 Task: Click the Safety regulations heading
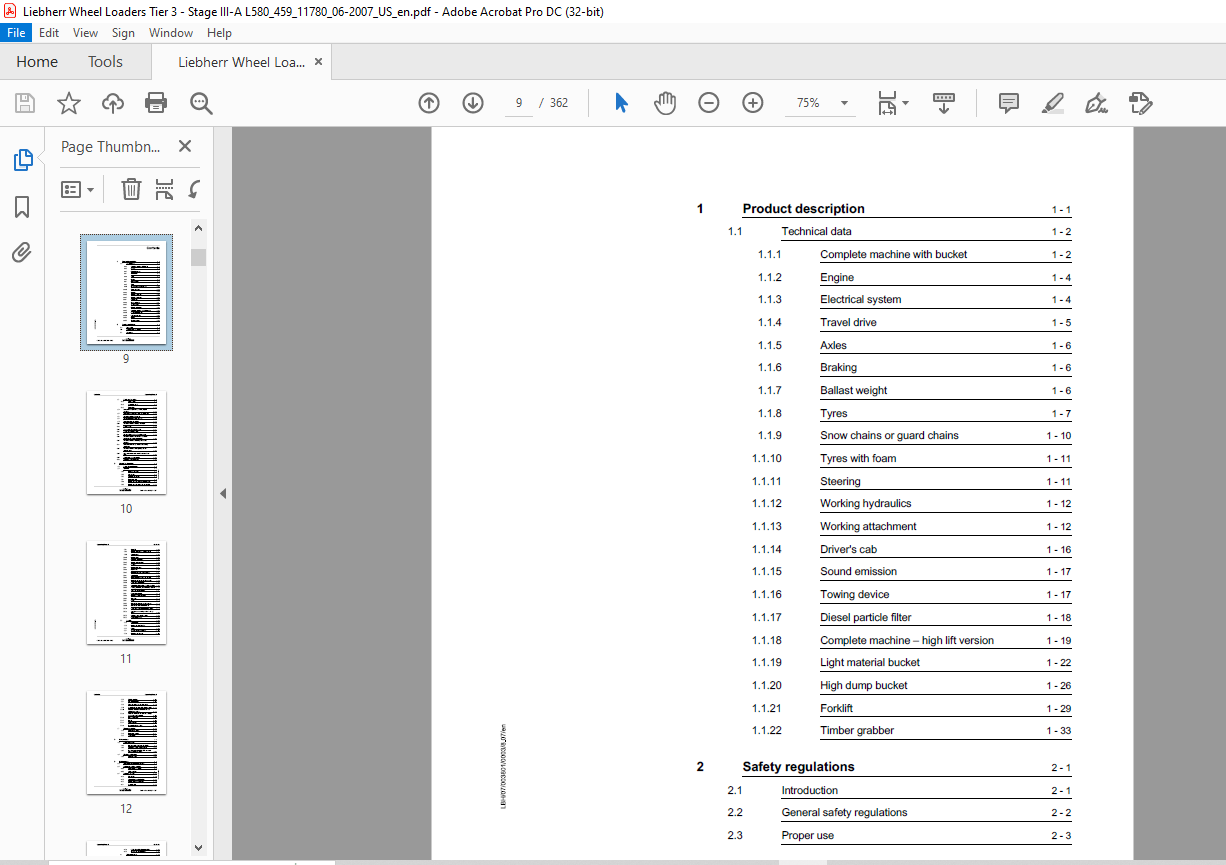[x=798, y=767]
